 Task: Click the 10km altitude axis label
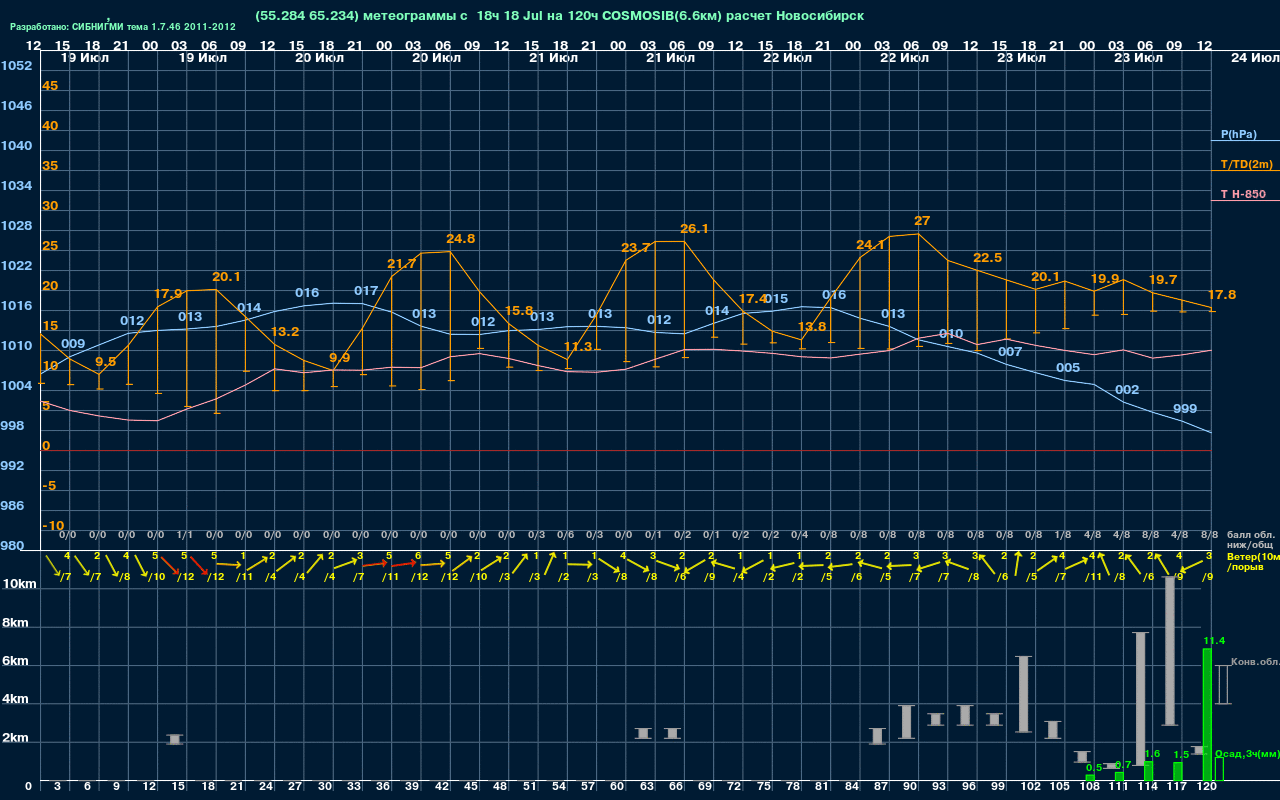tap(19, 584)
